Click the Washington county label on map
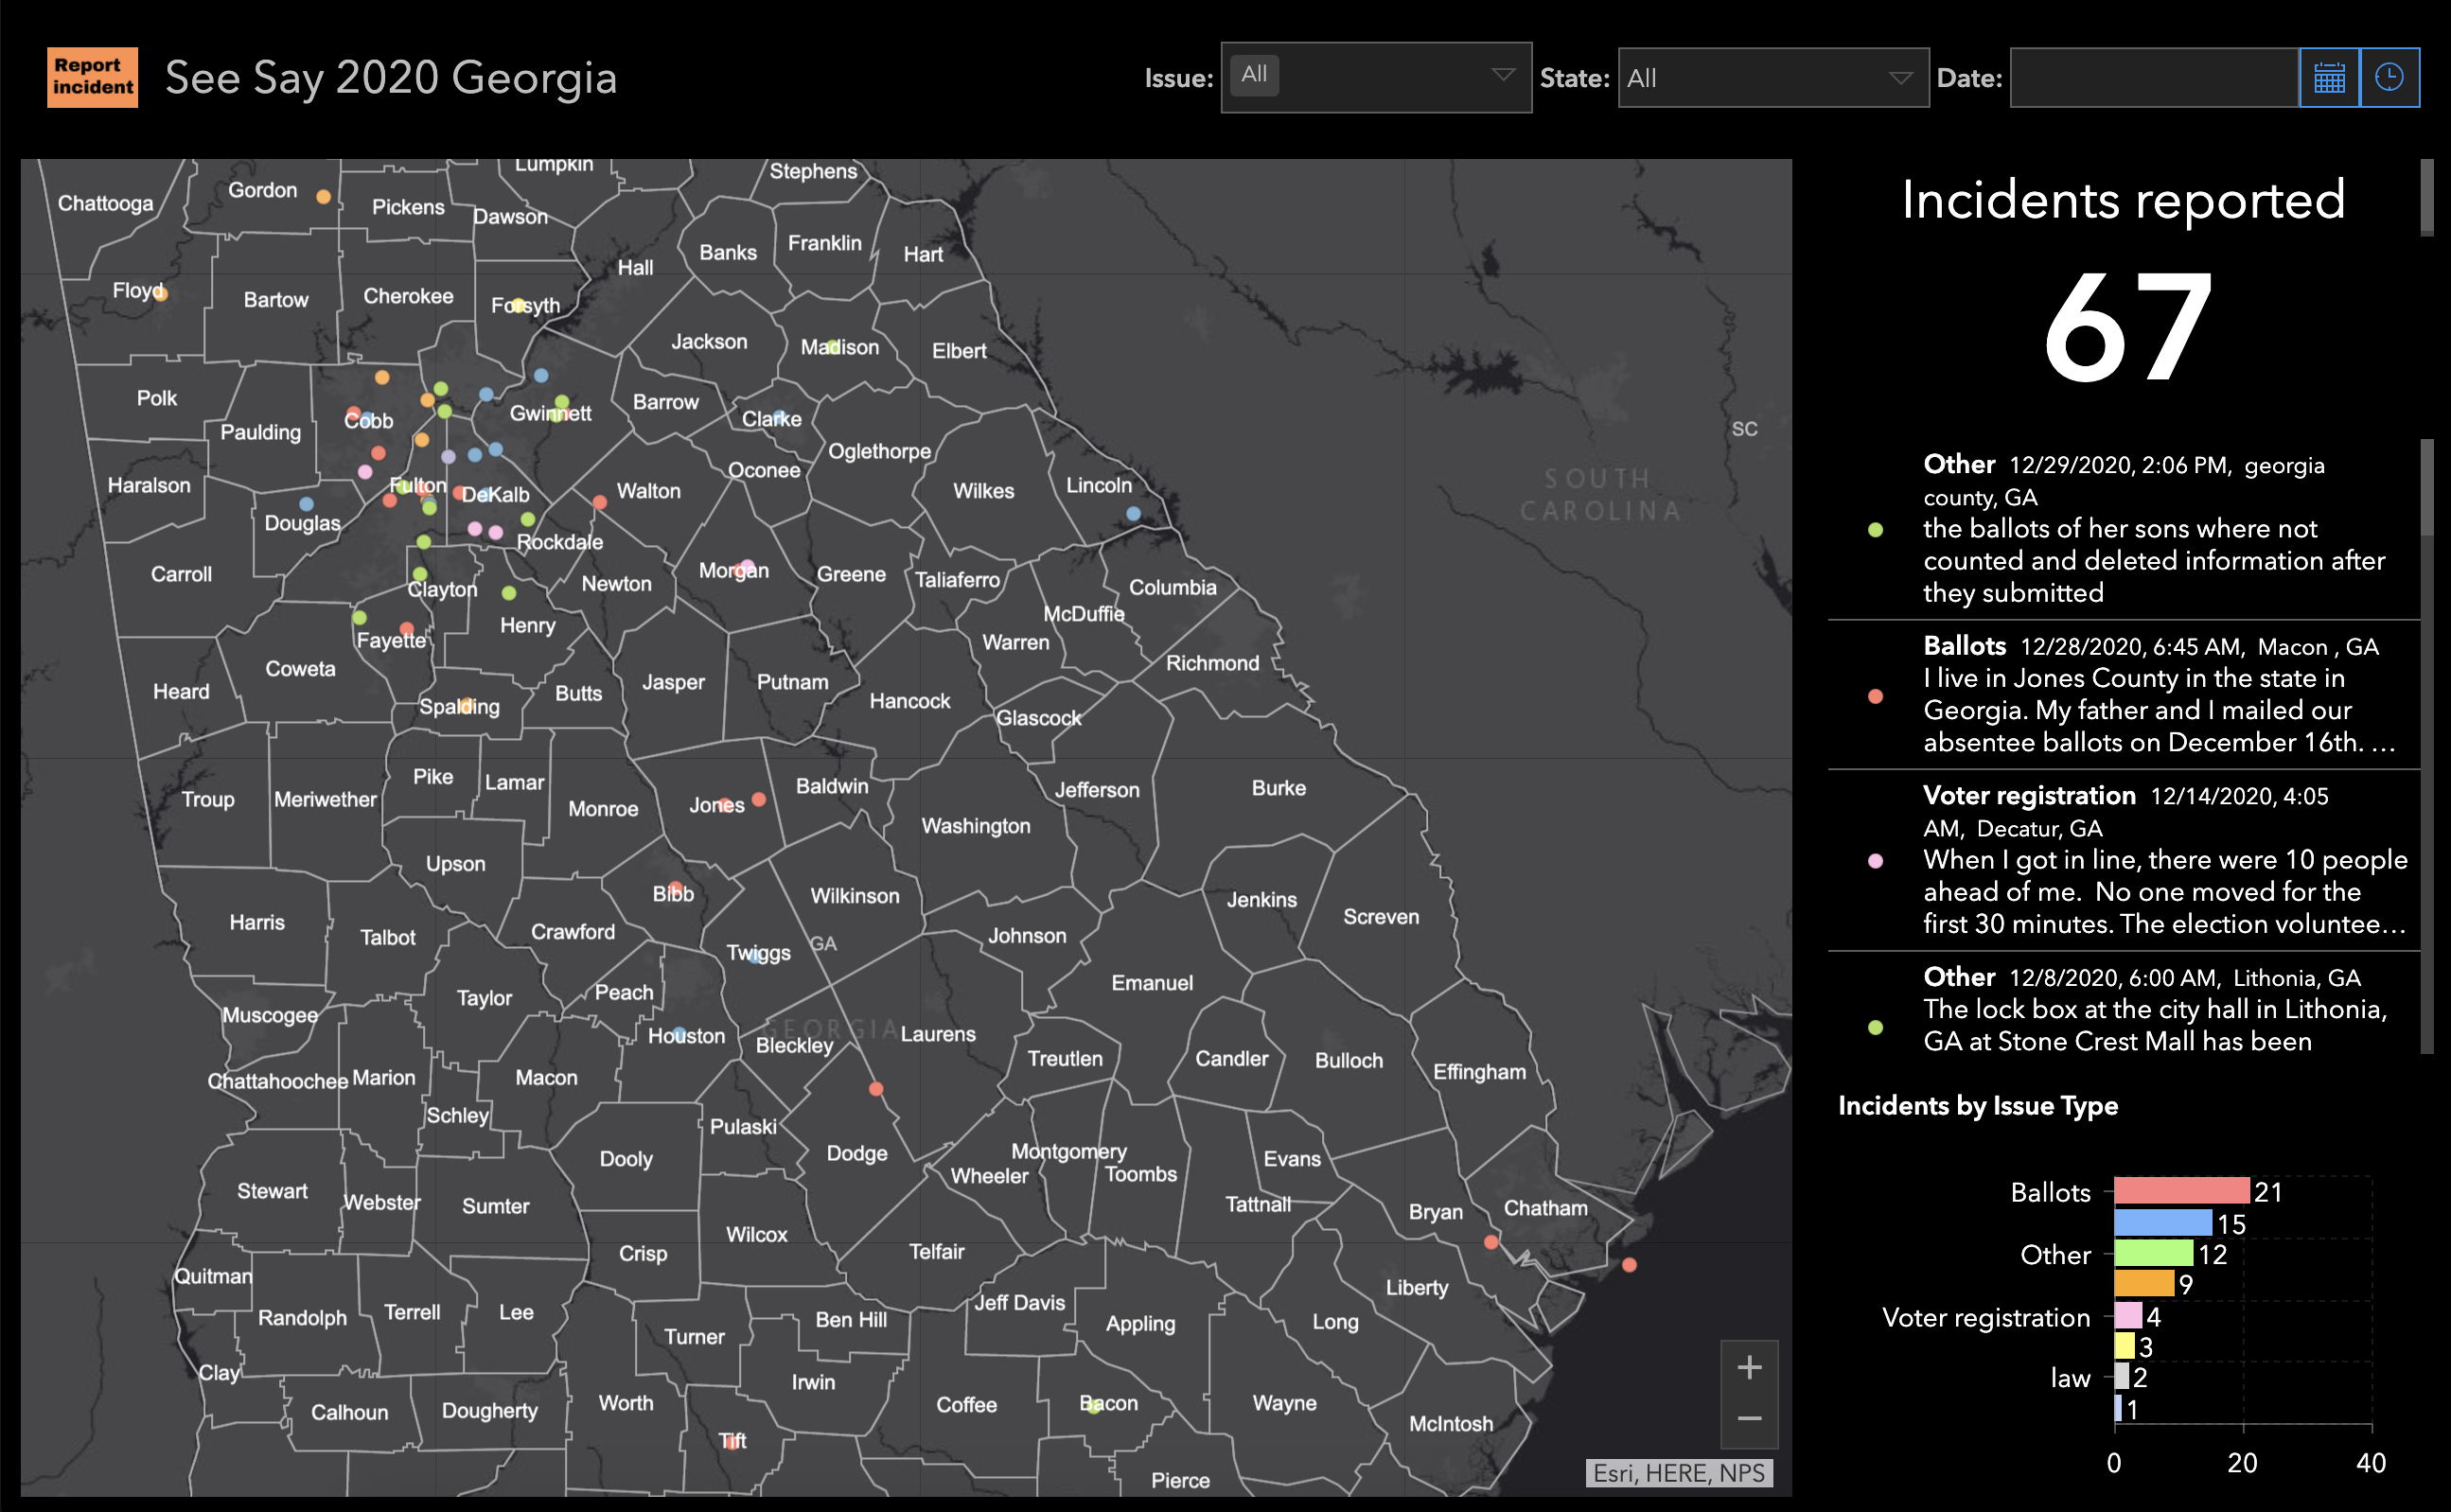2451x1512 pixels. 976,826
